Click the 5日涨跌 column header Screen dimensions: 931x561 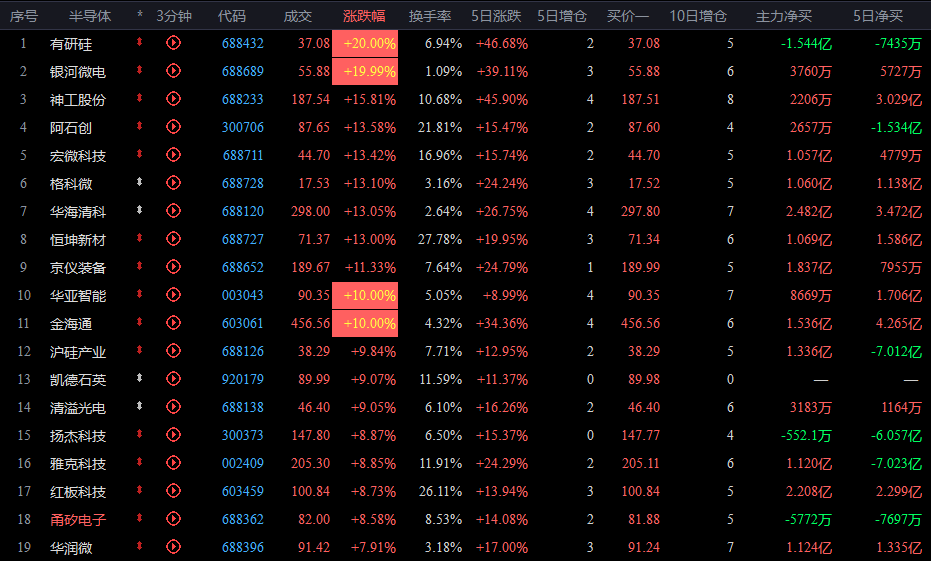click(496, 16)
